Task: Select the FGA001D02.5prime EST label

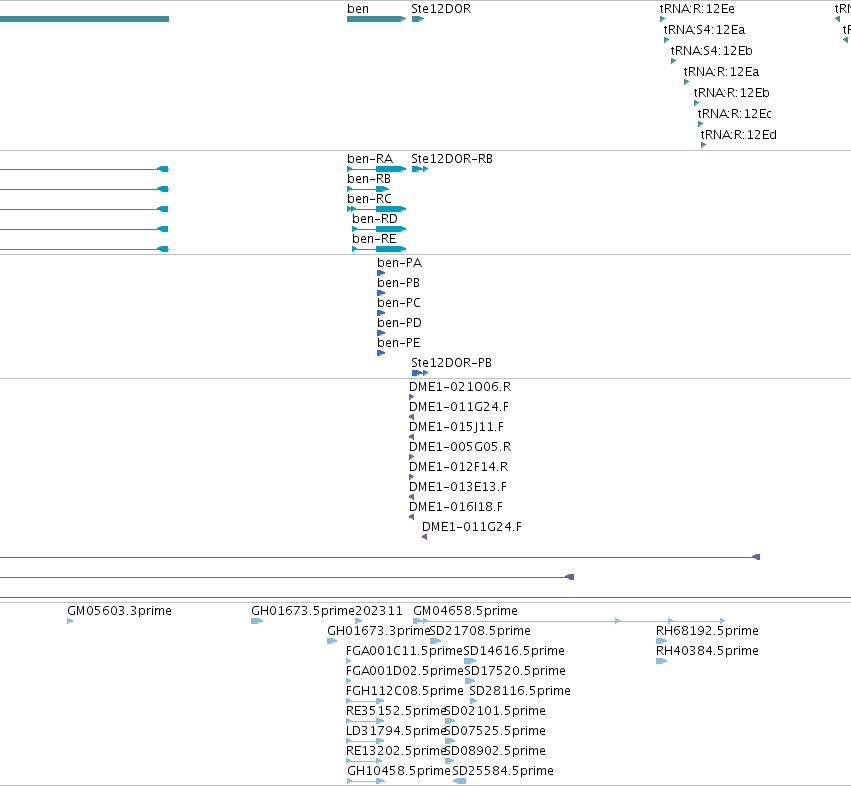Action: (x=405, y=671)
